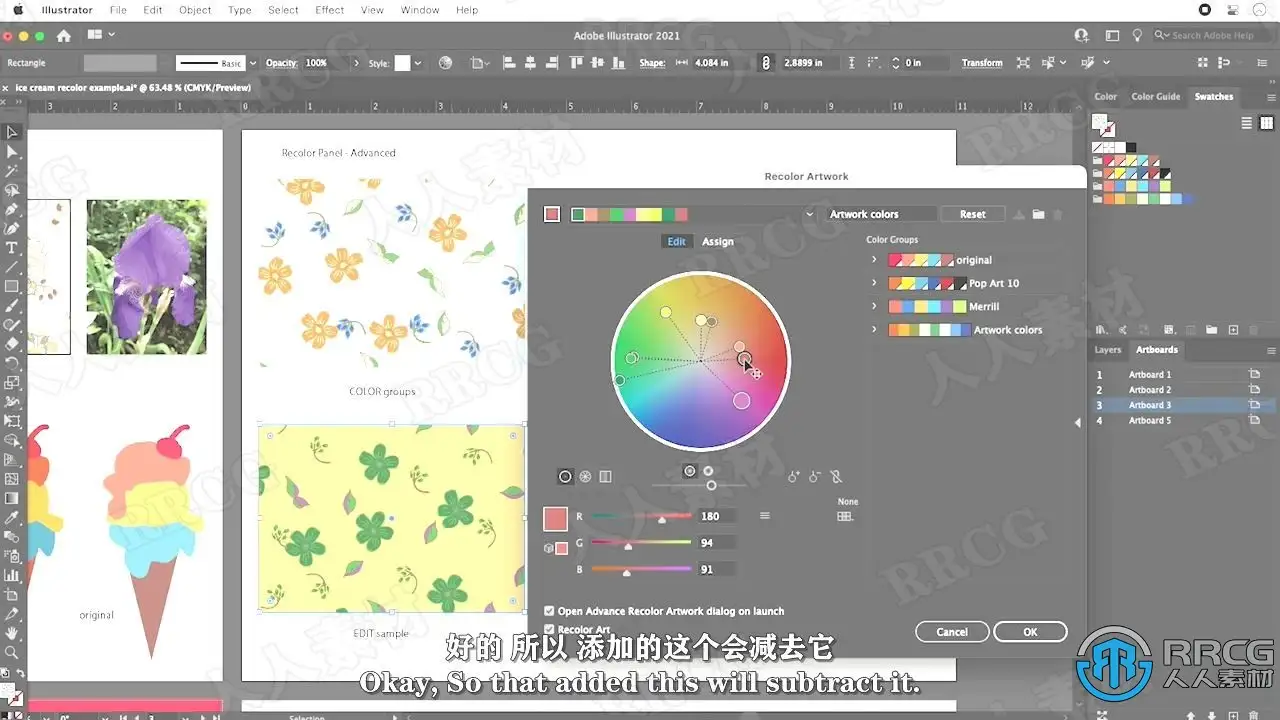Viewport: 1280px width, 720px height.
Task: Select the Selection tool in the toolbar
Action: 12,132
